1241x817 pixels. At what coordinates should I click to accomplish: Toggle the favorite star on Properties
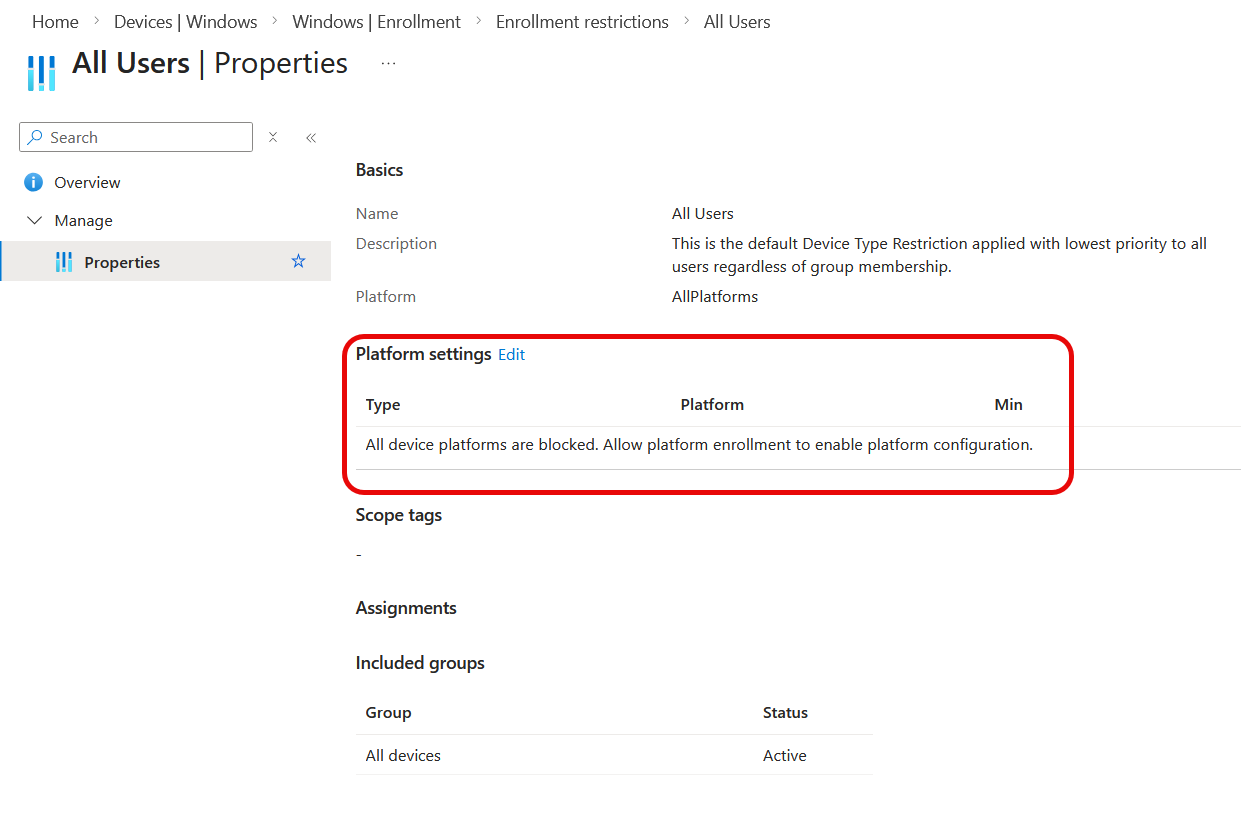click(x=298, y=261)
